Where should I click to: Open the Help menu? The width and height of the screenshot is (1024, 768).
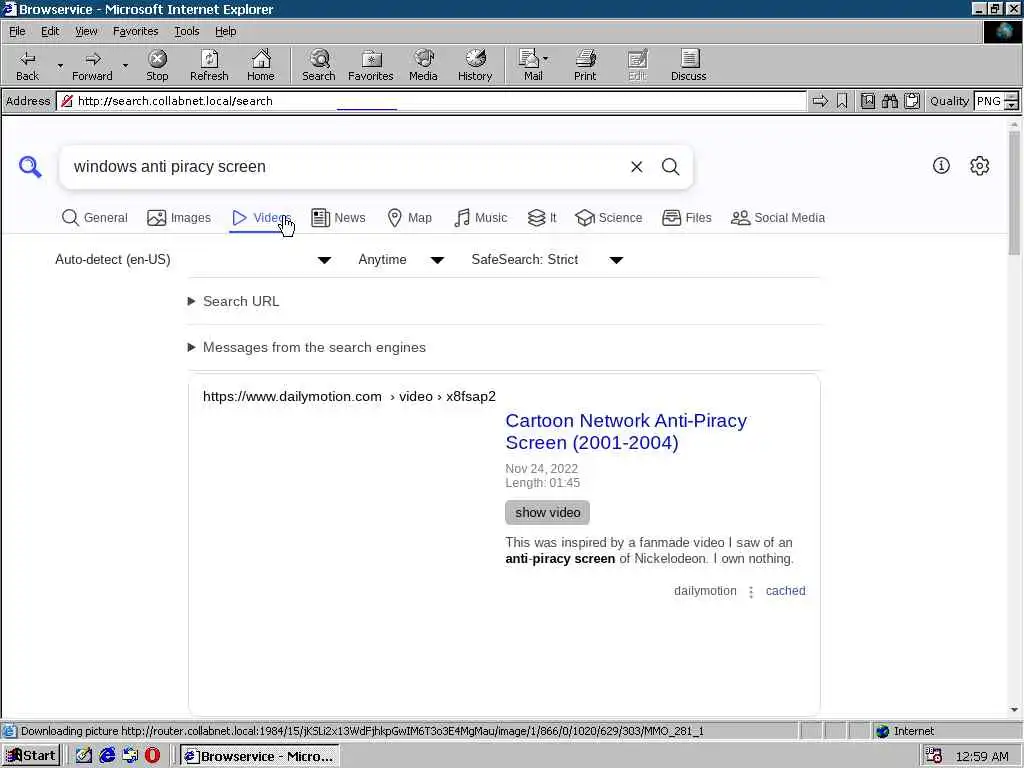[225, 31]
